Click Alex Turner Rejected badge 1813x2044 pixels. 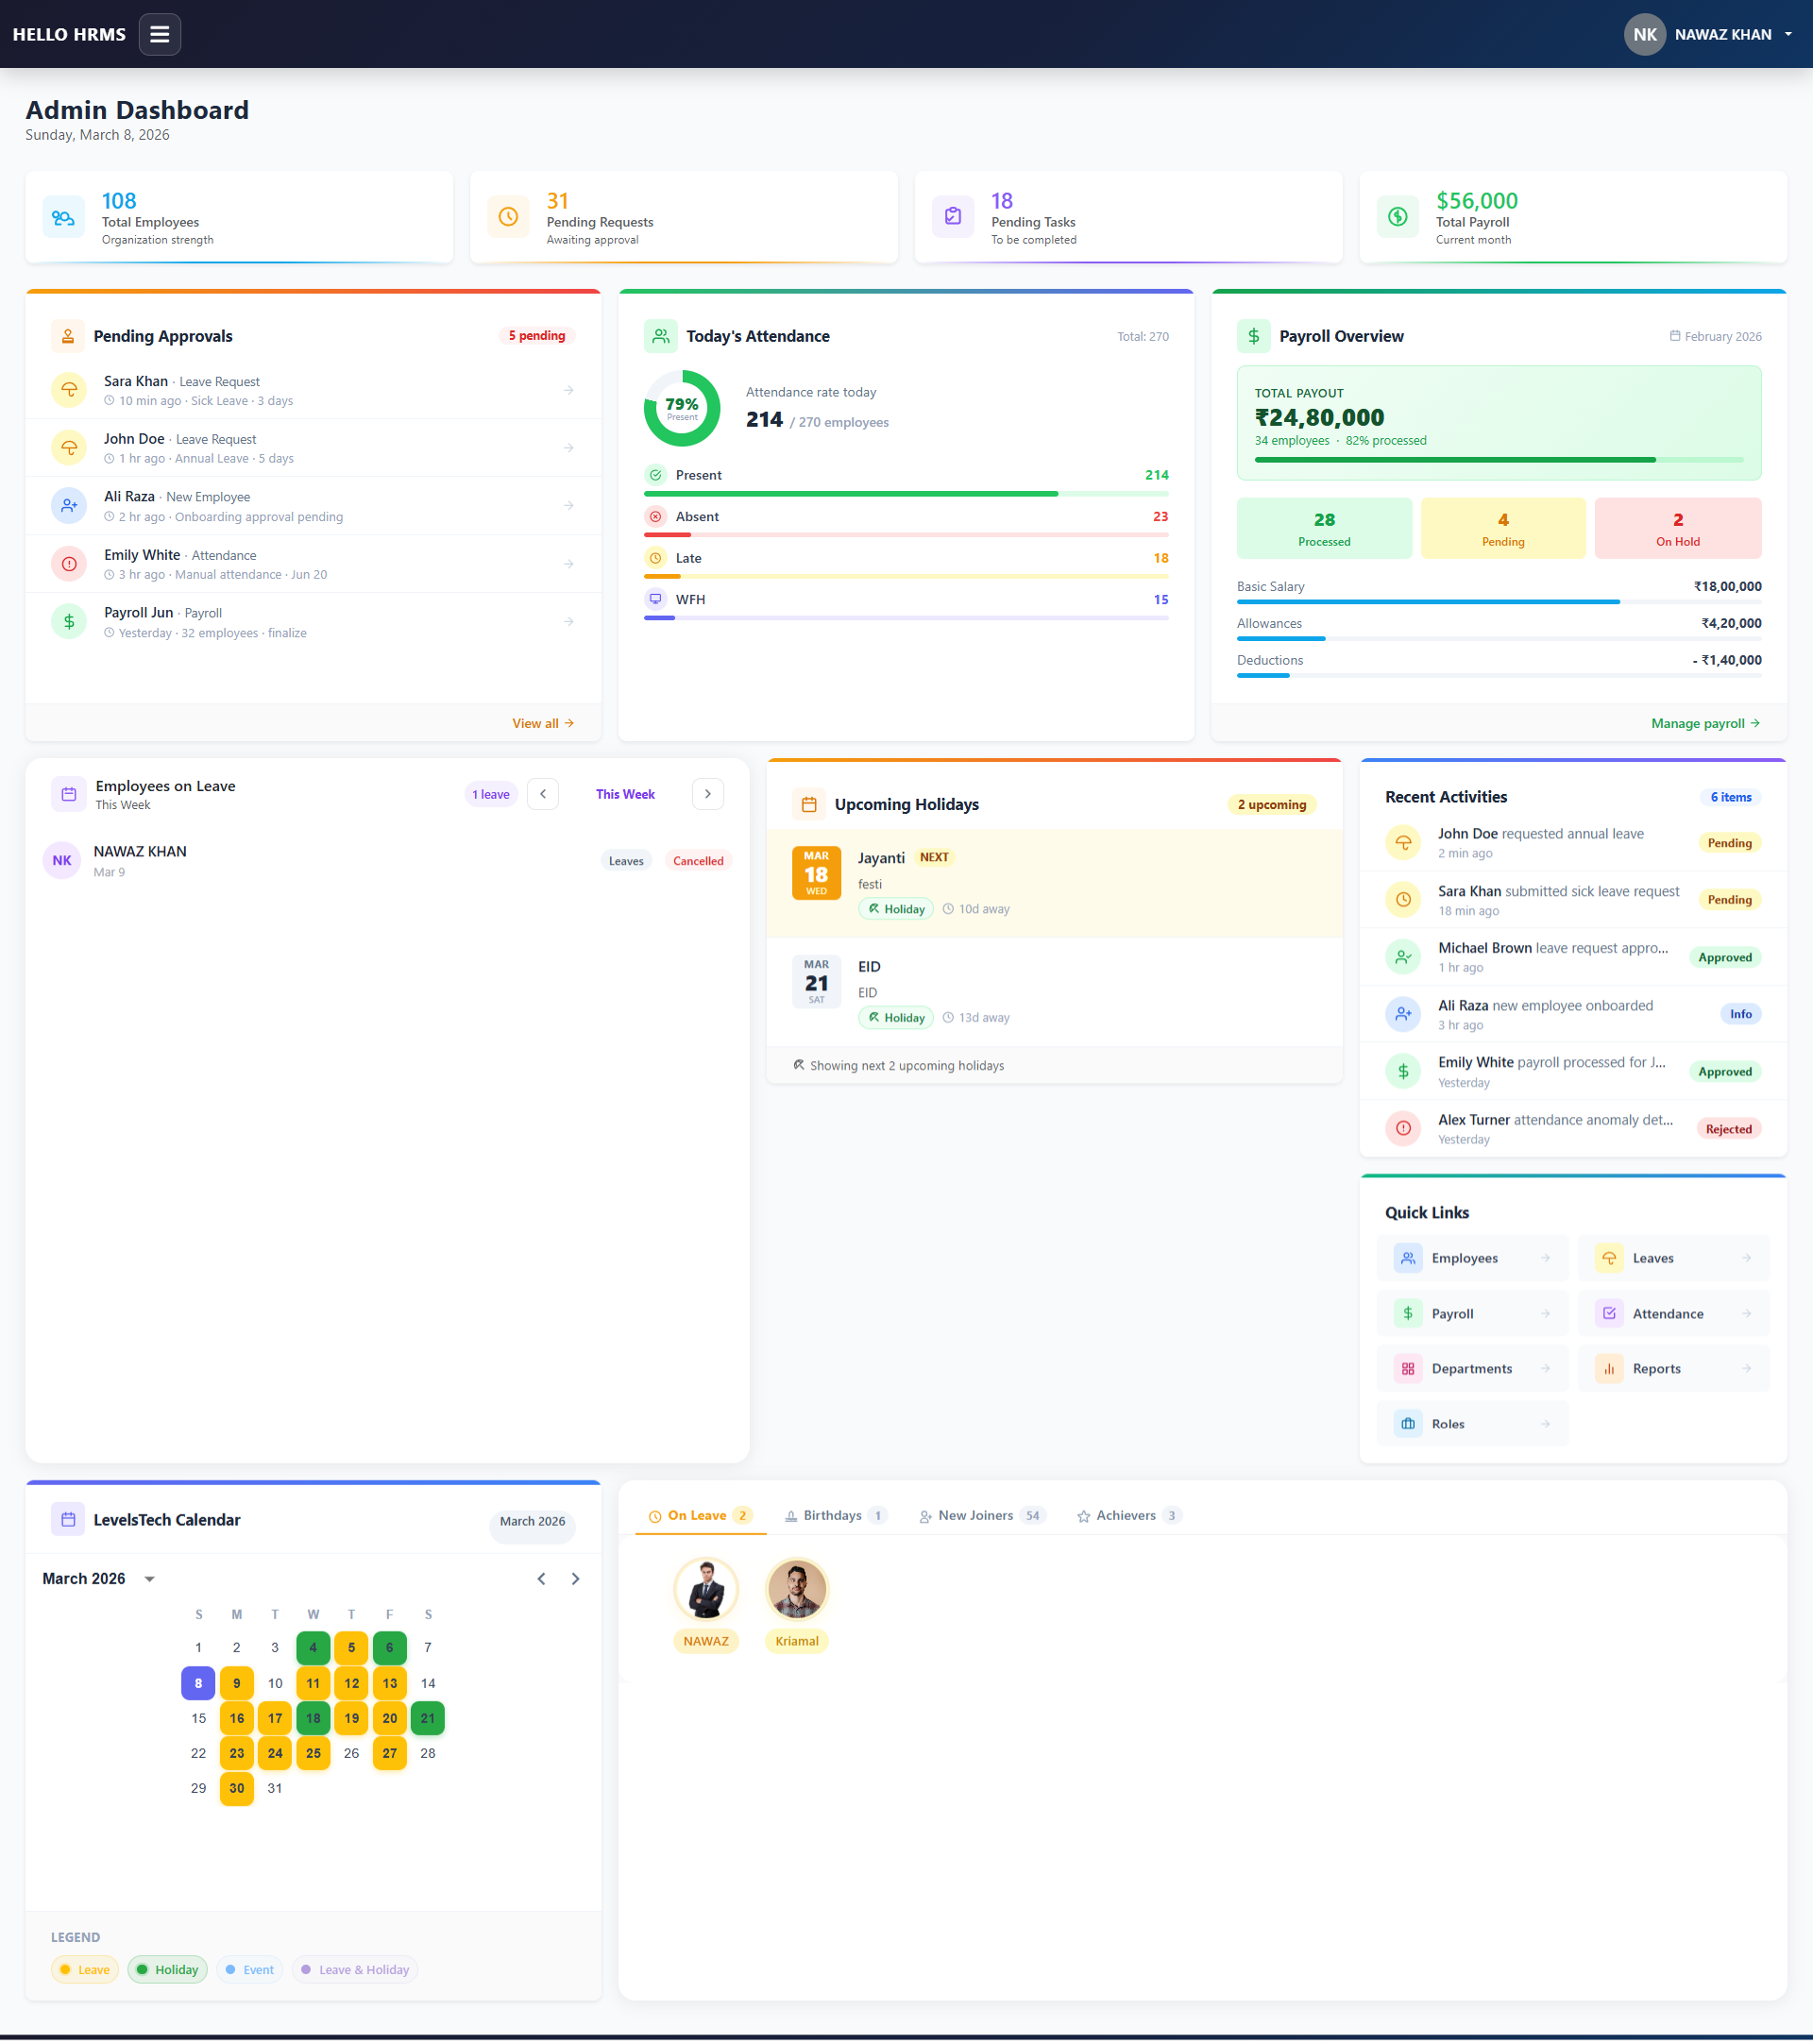1729,1129
